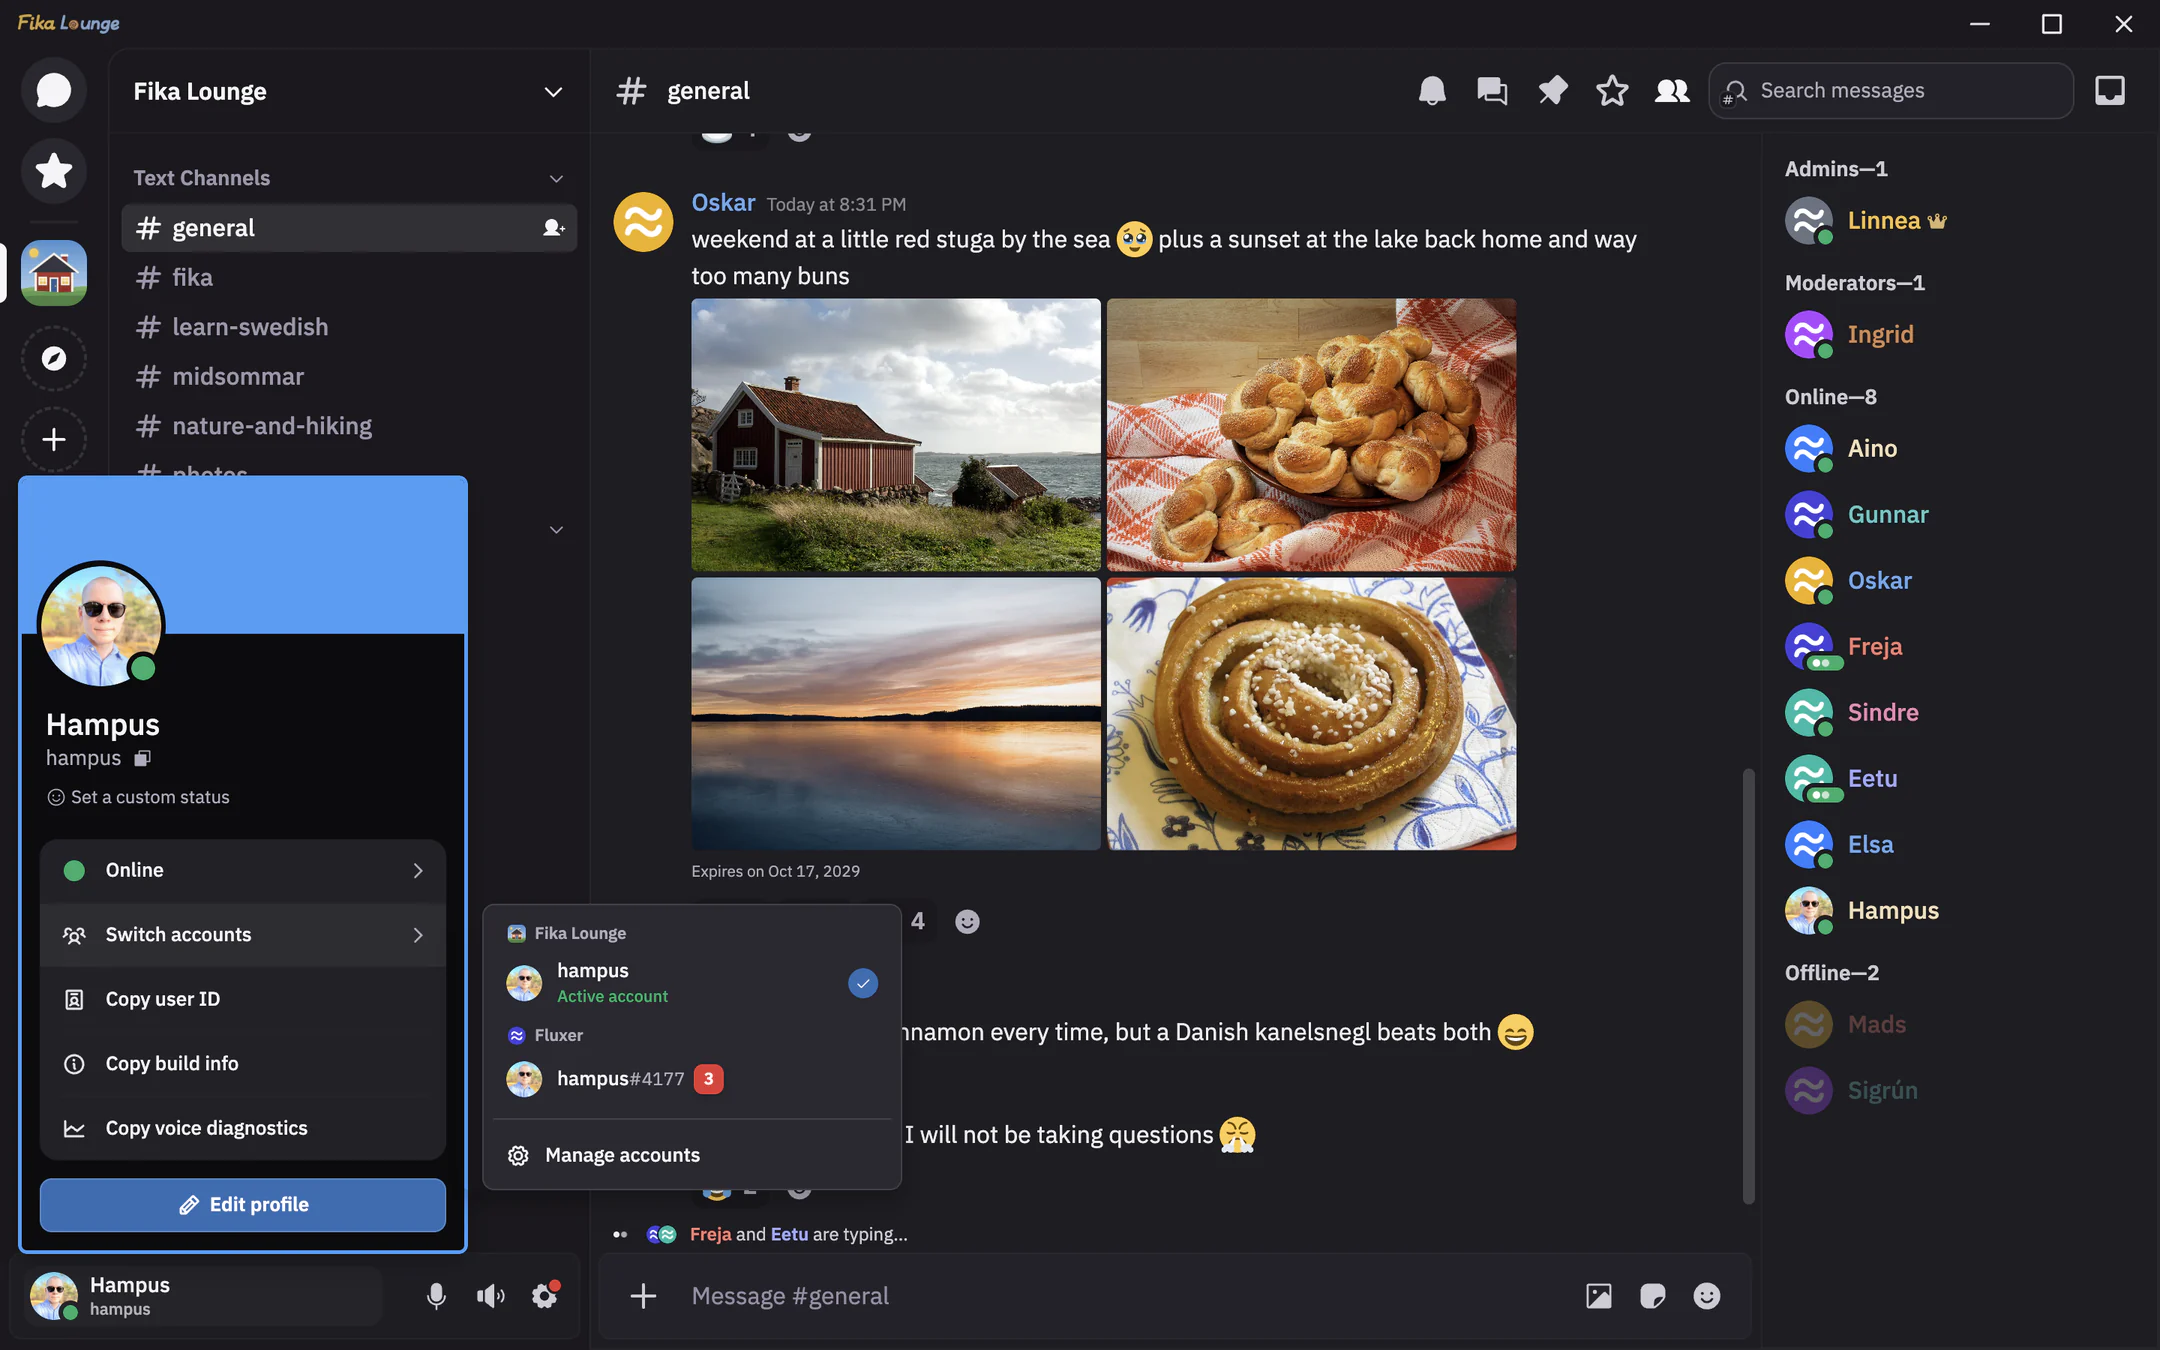Click the Edit profile button
Screen dimensions: 2160x1350
click(243, 1205)
